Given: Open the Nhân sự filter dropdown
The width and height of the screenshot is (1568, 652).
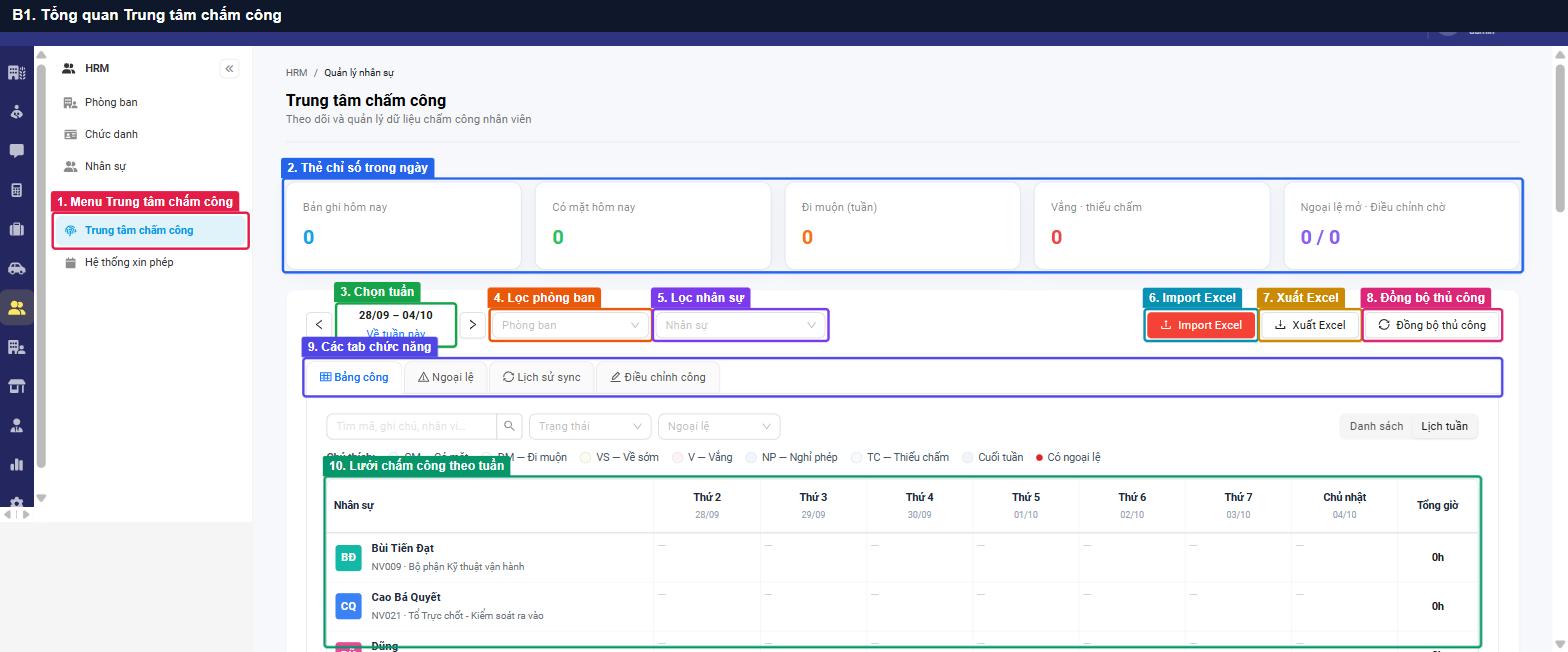Looking at the screenshot, I should [x=741, y=325].
